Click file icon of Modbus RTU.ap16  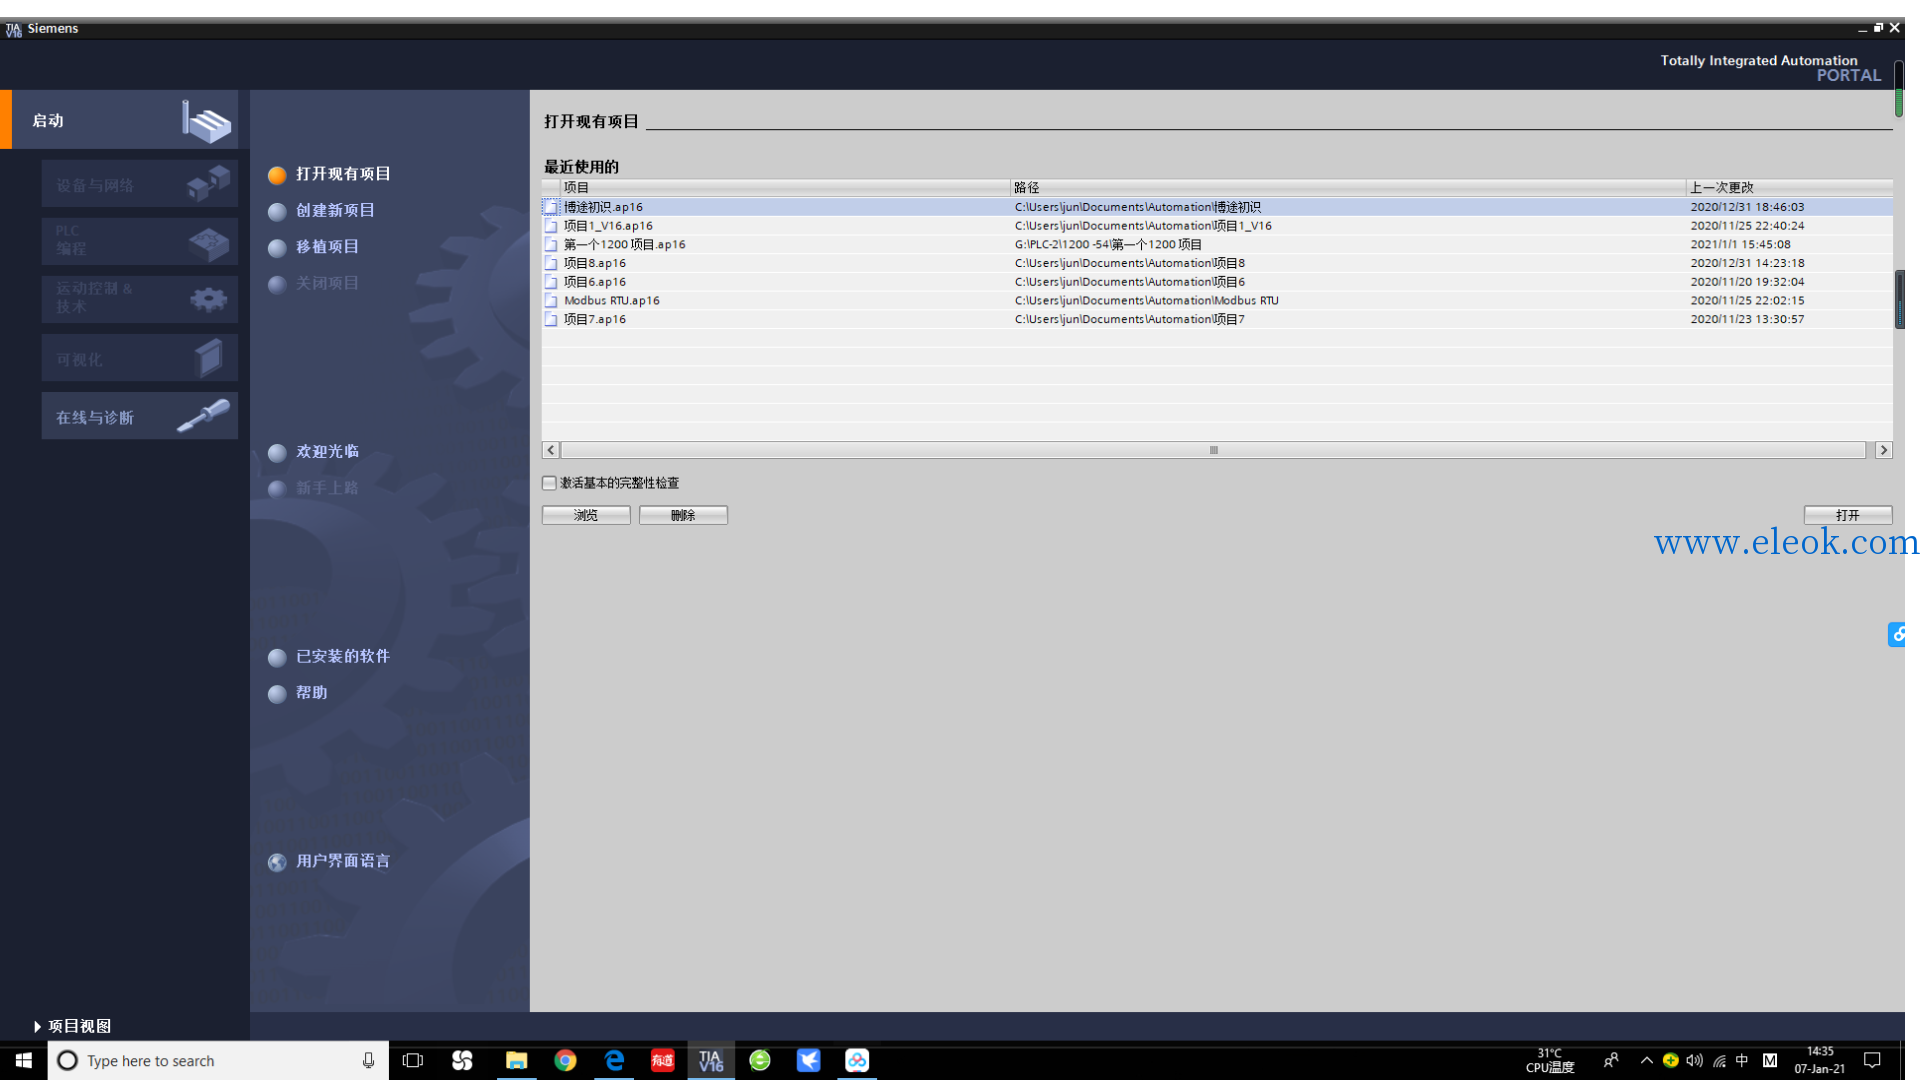point(551,300)
